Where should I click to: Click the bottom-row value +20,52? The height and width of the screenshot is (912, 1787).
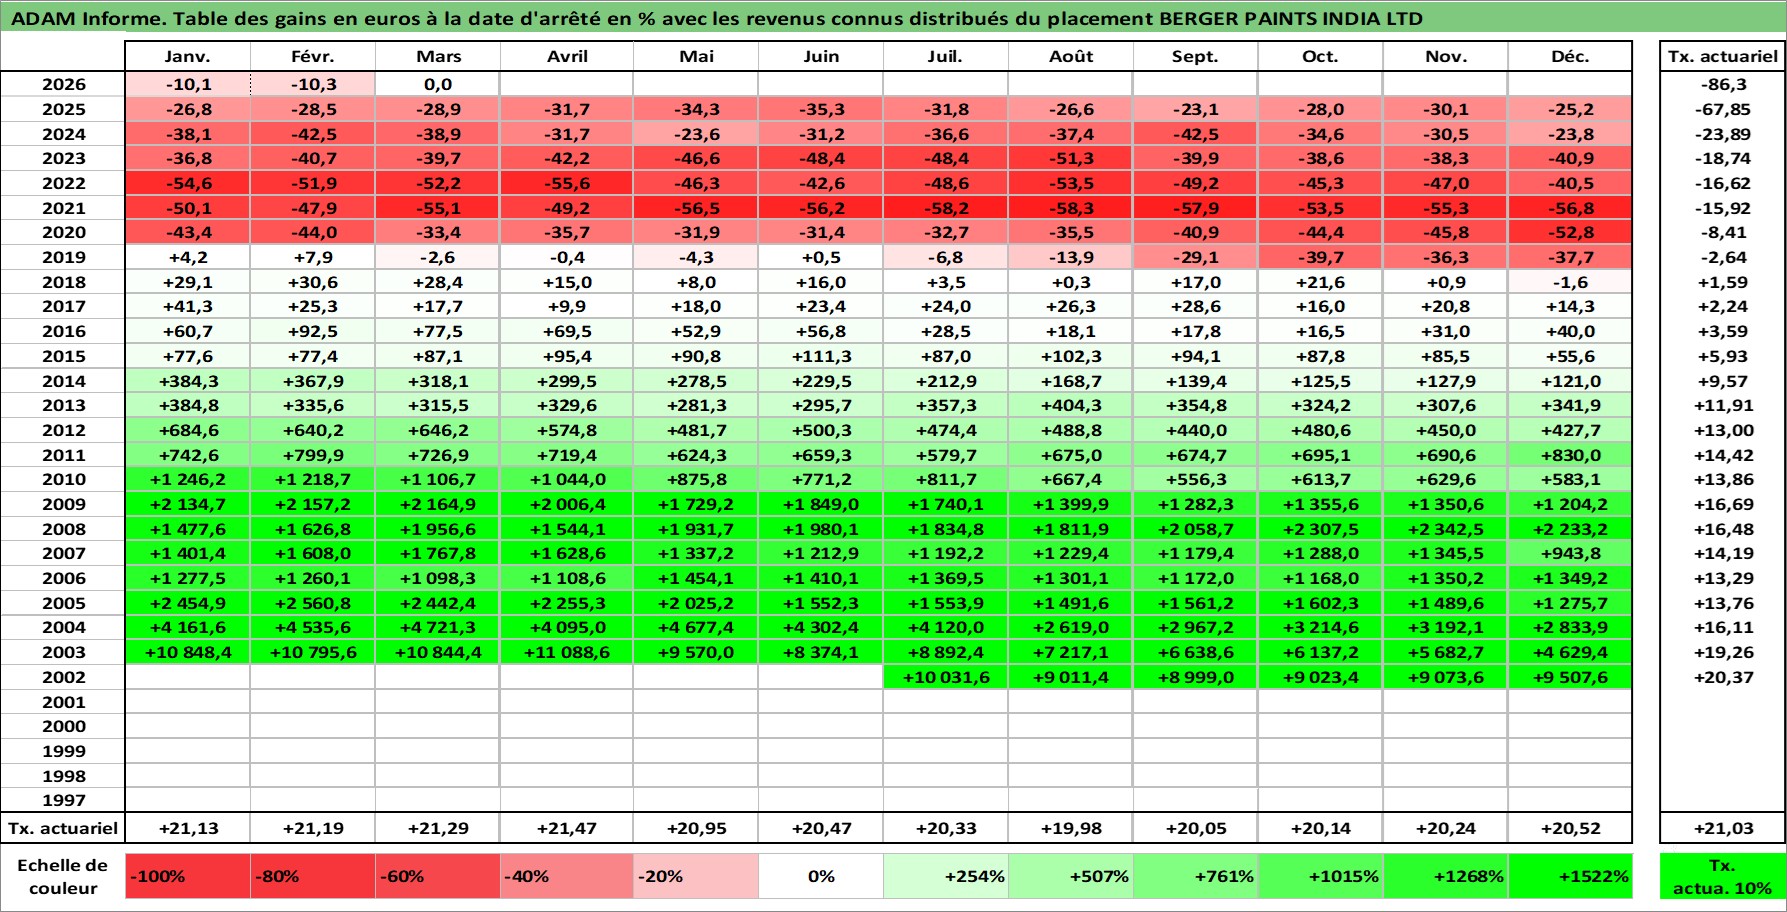(x=1570, y=828)
